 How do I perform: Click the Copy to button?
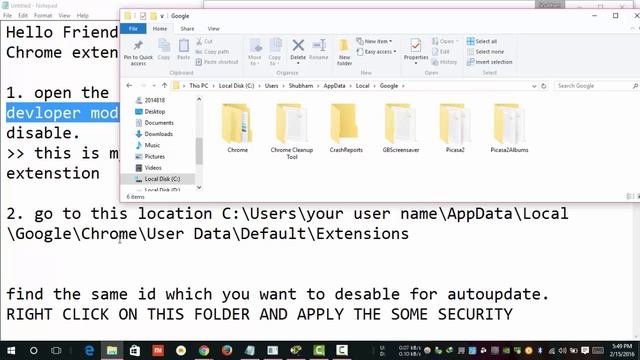click(x=275, y=52)
